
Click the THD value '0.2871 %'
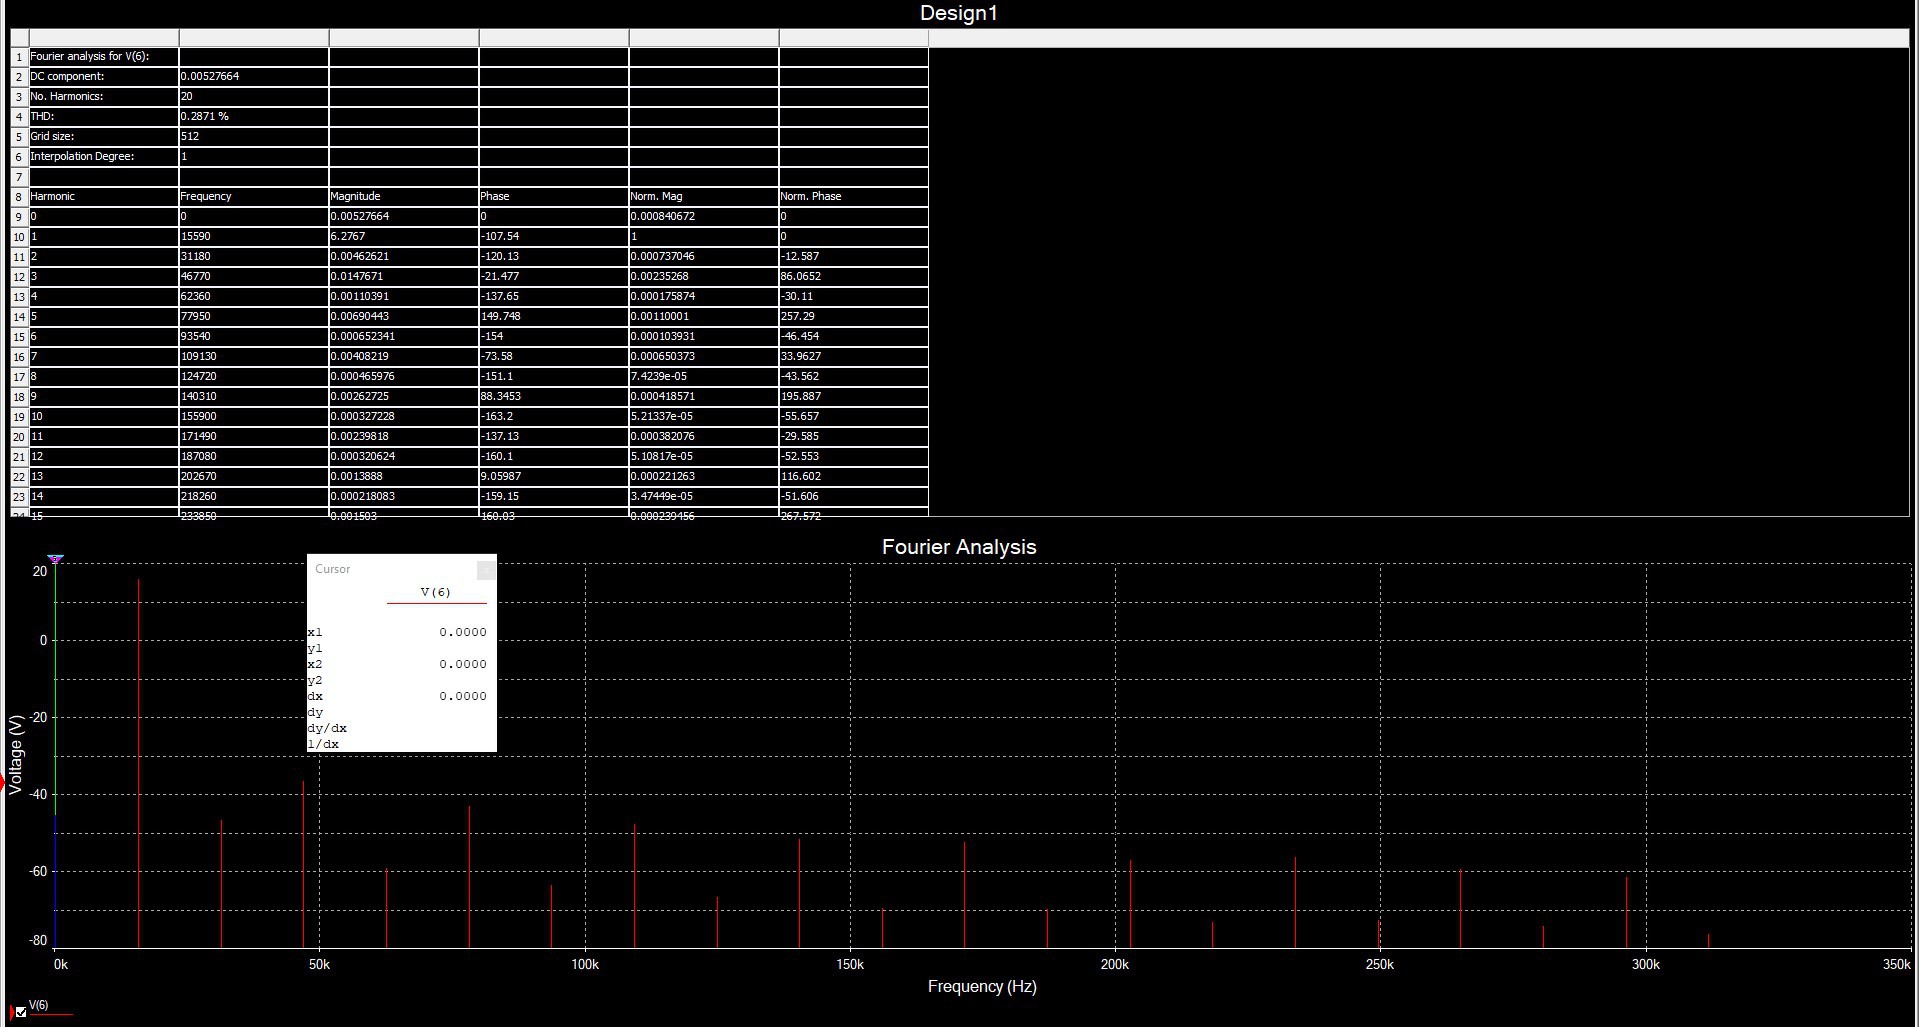click(x=254, y=116)
